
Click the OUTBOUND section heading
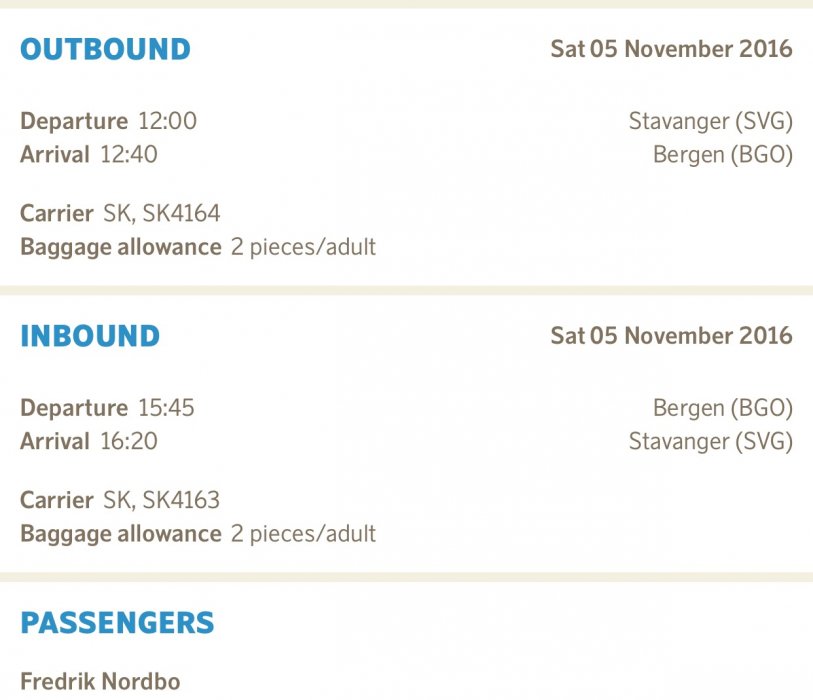click(x=105, y=49)
